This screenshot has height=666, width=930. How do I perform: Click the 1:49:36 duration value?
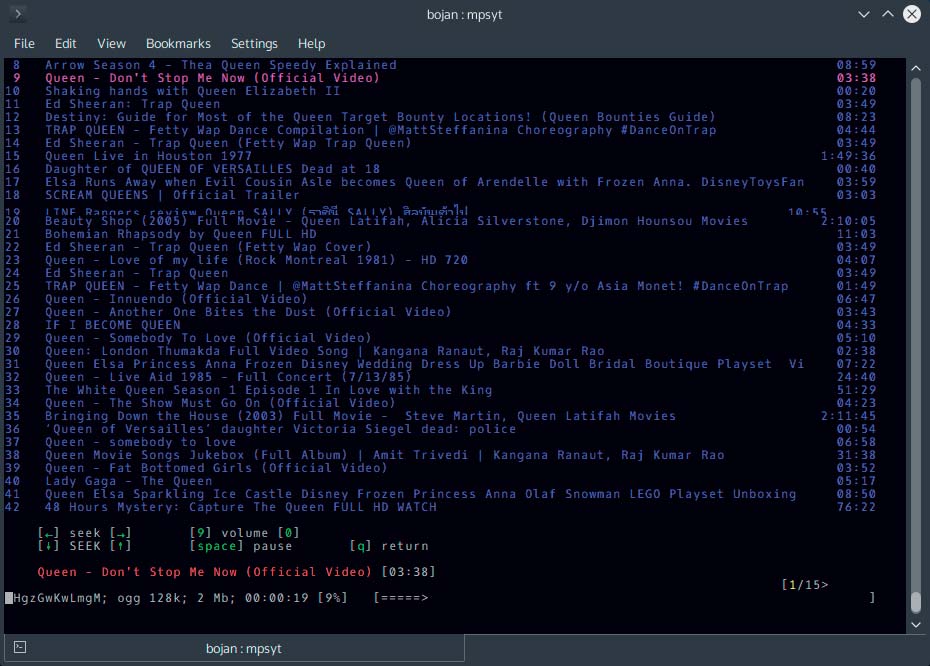click(848, 156)
